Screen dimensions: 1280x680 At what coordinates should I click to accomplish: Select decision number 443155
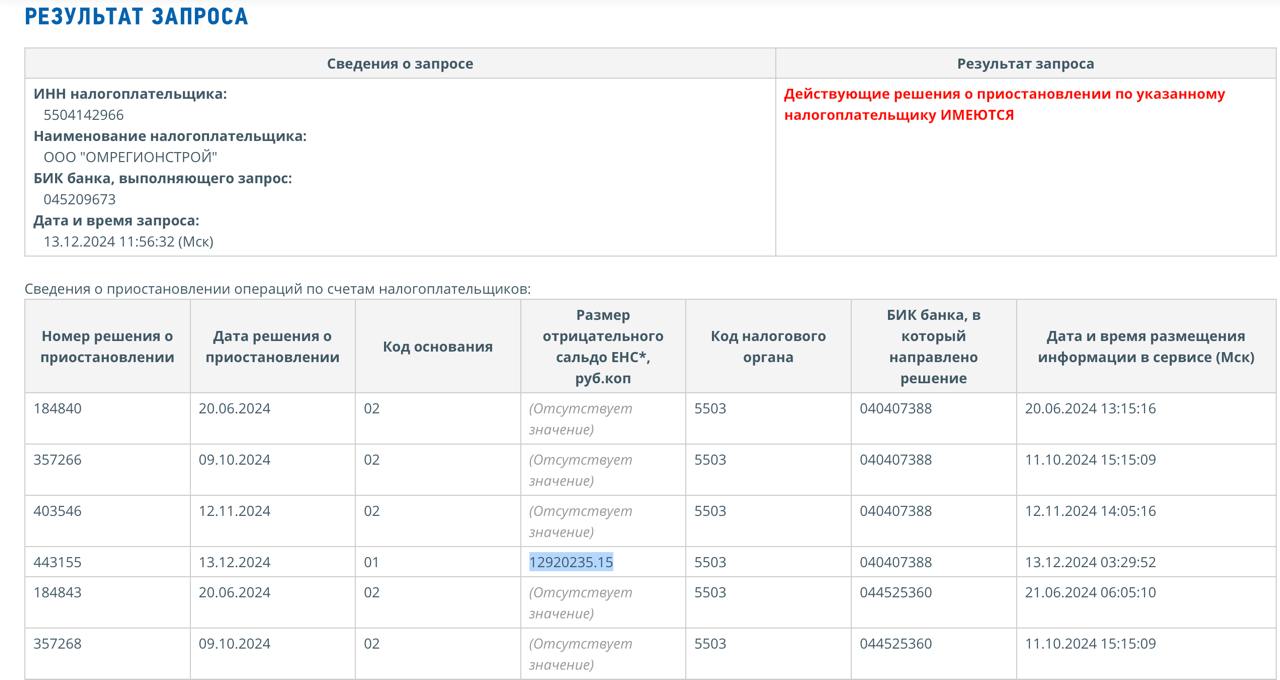click(58, 561)
